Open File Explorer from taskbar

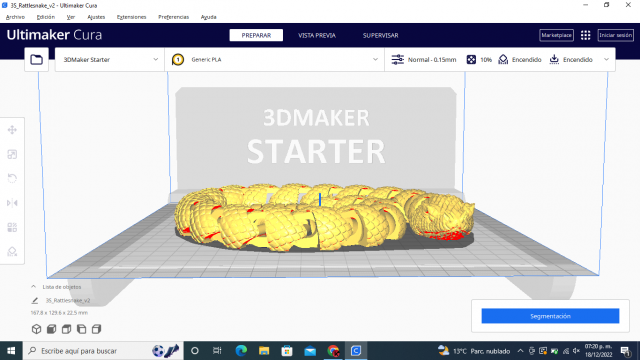pos(264,351)
